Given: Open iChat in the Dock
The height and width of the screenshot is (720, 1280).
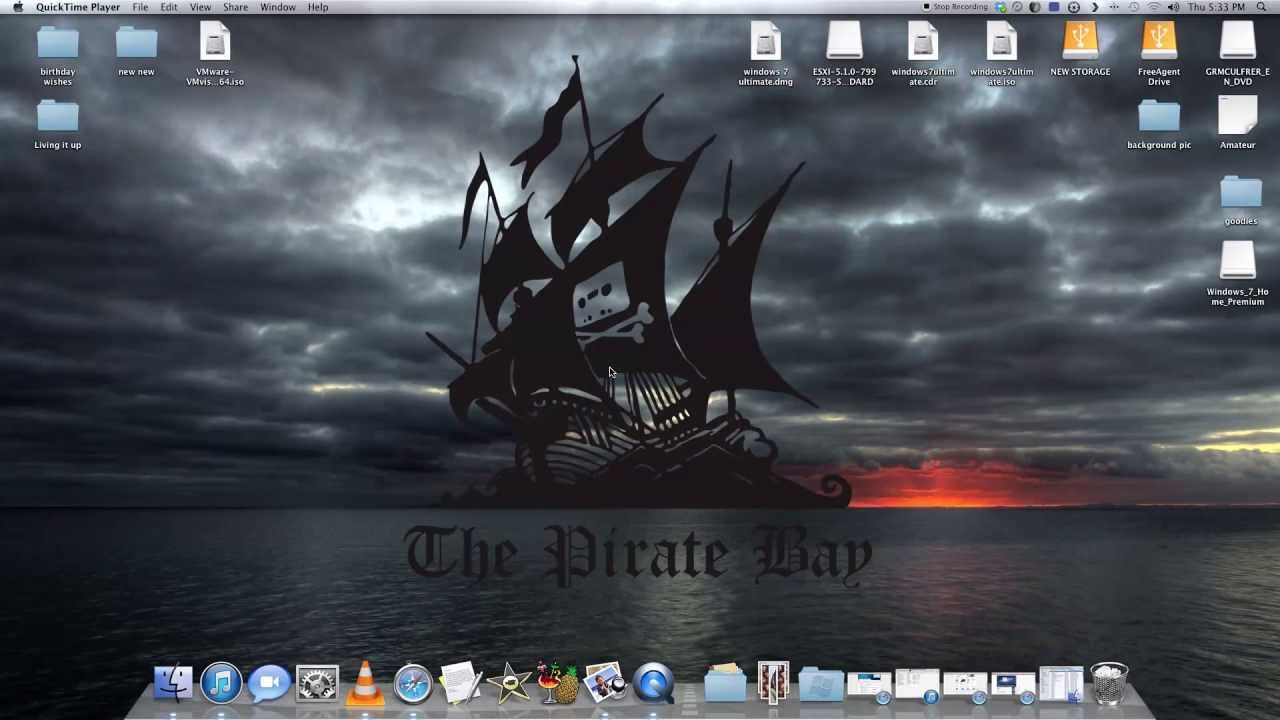Looking at the screenshot, I should pyautogui.click(x=269, y=684).
